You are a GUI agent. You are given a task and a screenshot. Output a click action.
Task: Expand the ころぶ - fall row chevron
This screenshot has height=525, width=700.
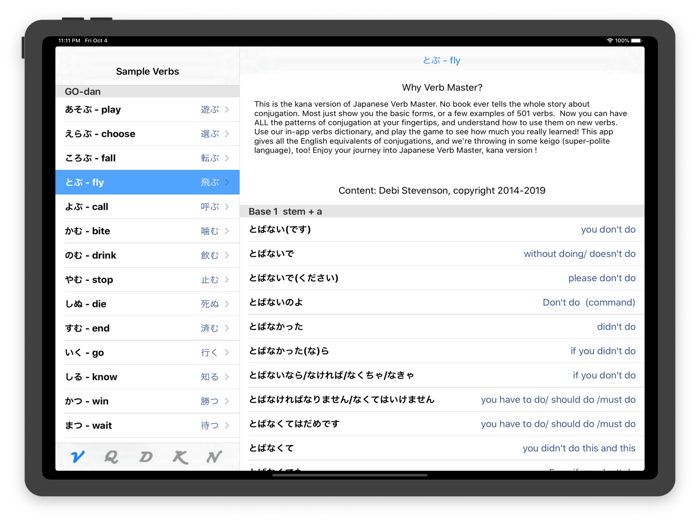click(x=227, y=158)
